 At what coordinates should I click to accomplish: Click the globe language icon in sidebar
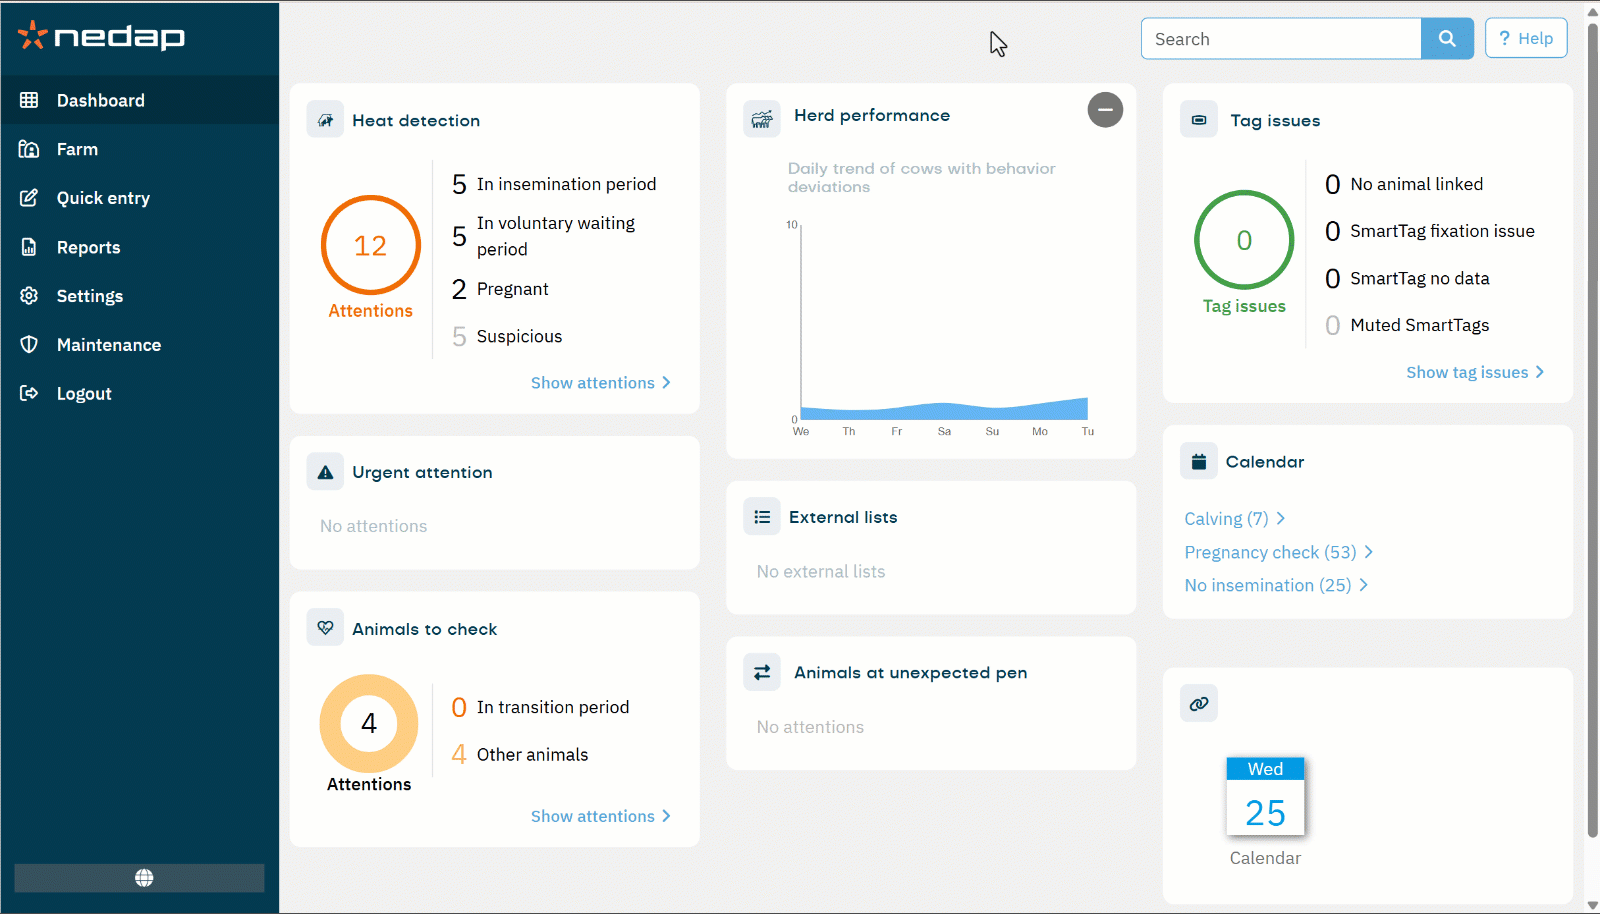tap(144, 877)
